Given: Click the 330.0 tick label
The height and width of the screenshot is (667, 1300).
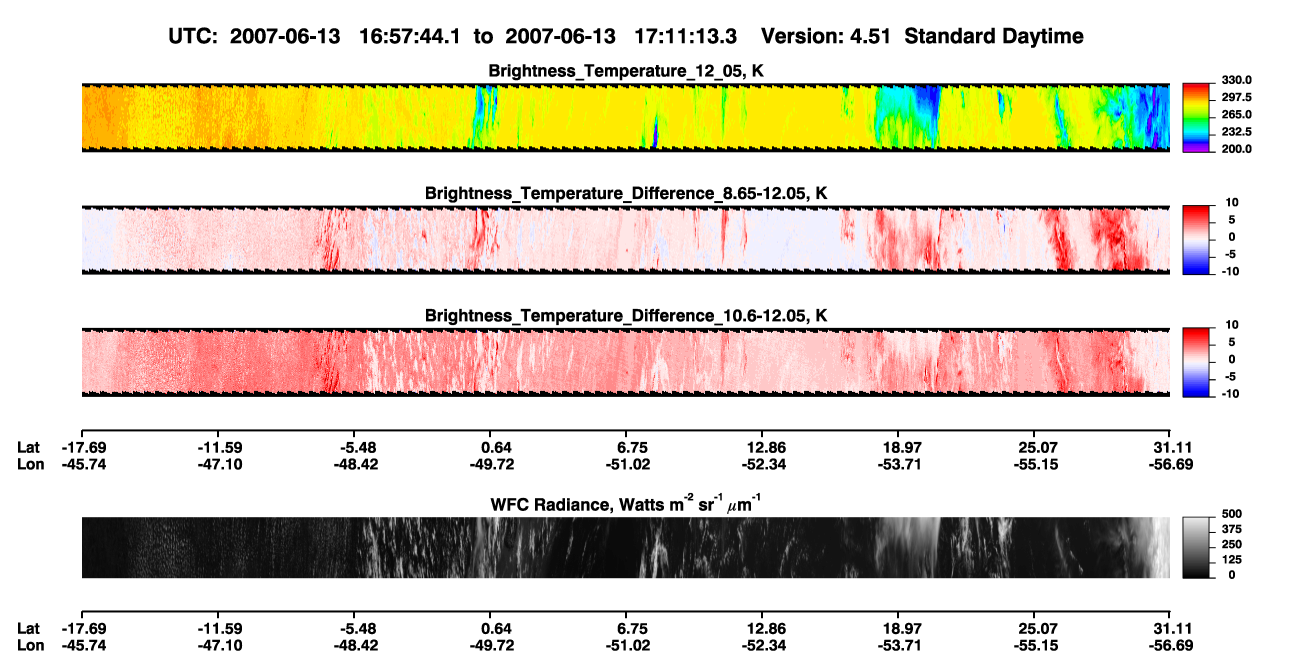Looking at the screenshot, I should click(x=1237, y=80).
